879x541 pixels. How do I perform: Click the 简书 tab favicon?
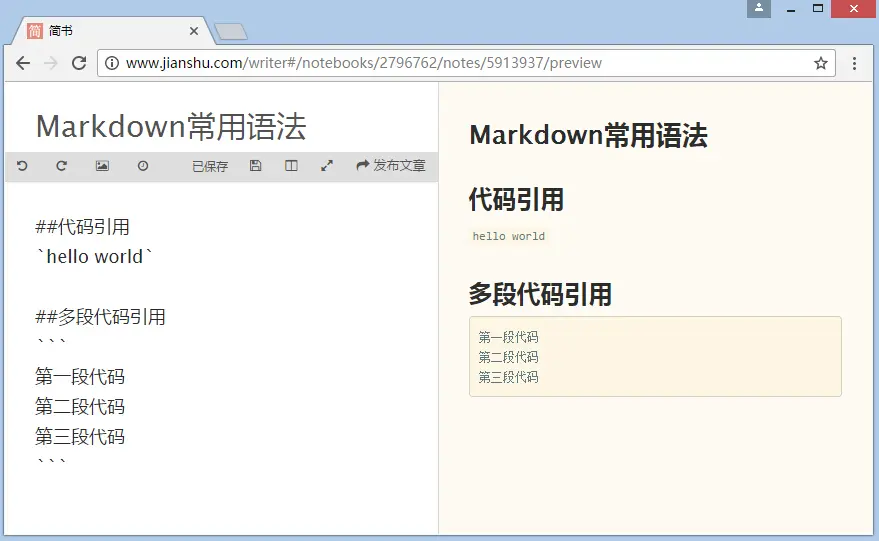35,31
